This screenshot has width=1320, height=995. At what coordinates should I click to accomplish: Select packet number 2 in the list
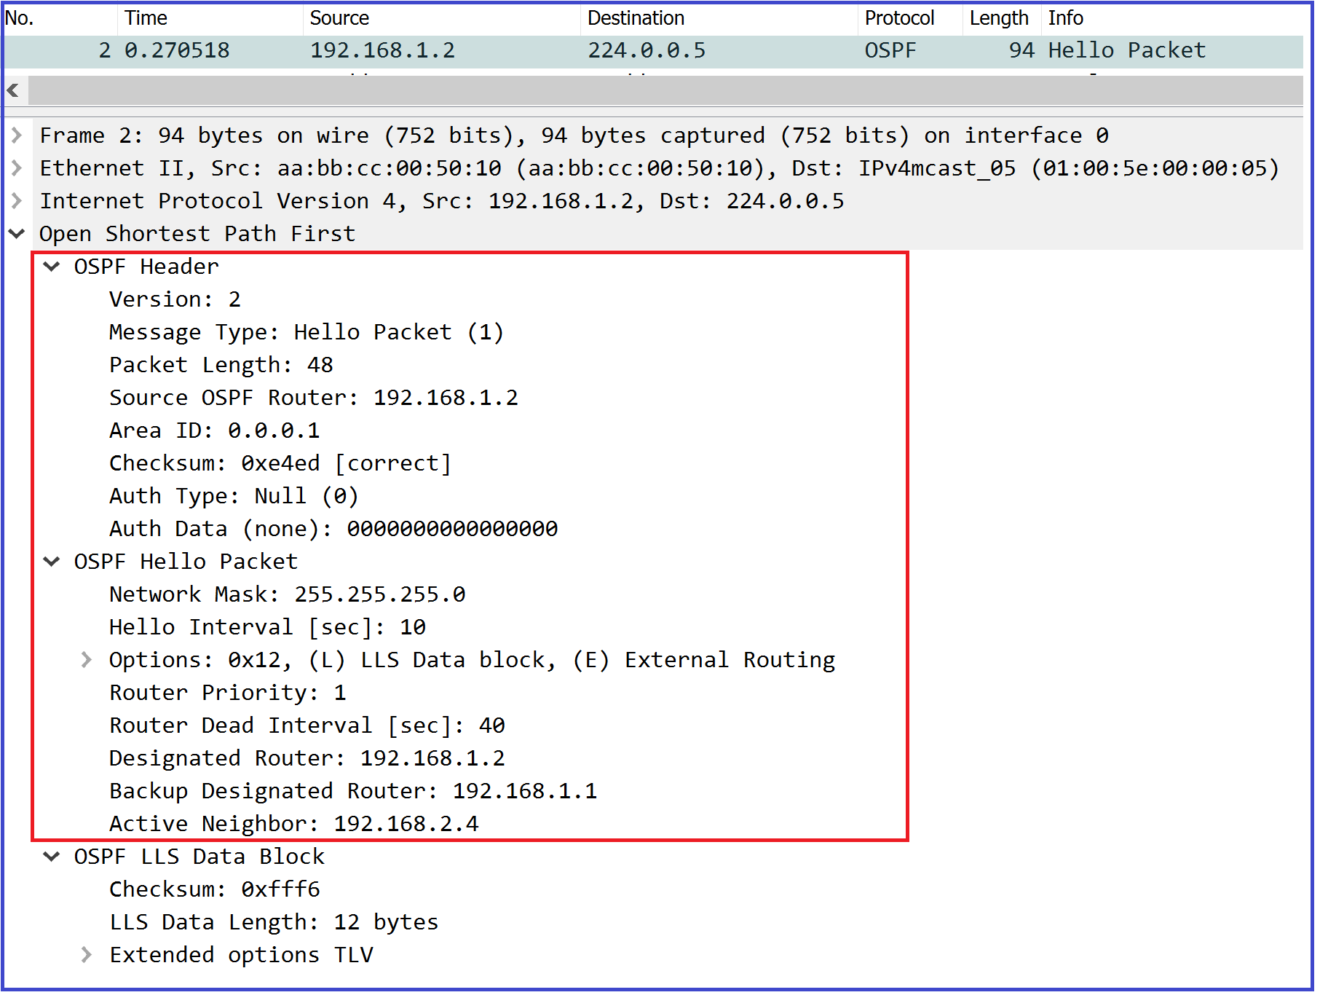[400, 50]
